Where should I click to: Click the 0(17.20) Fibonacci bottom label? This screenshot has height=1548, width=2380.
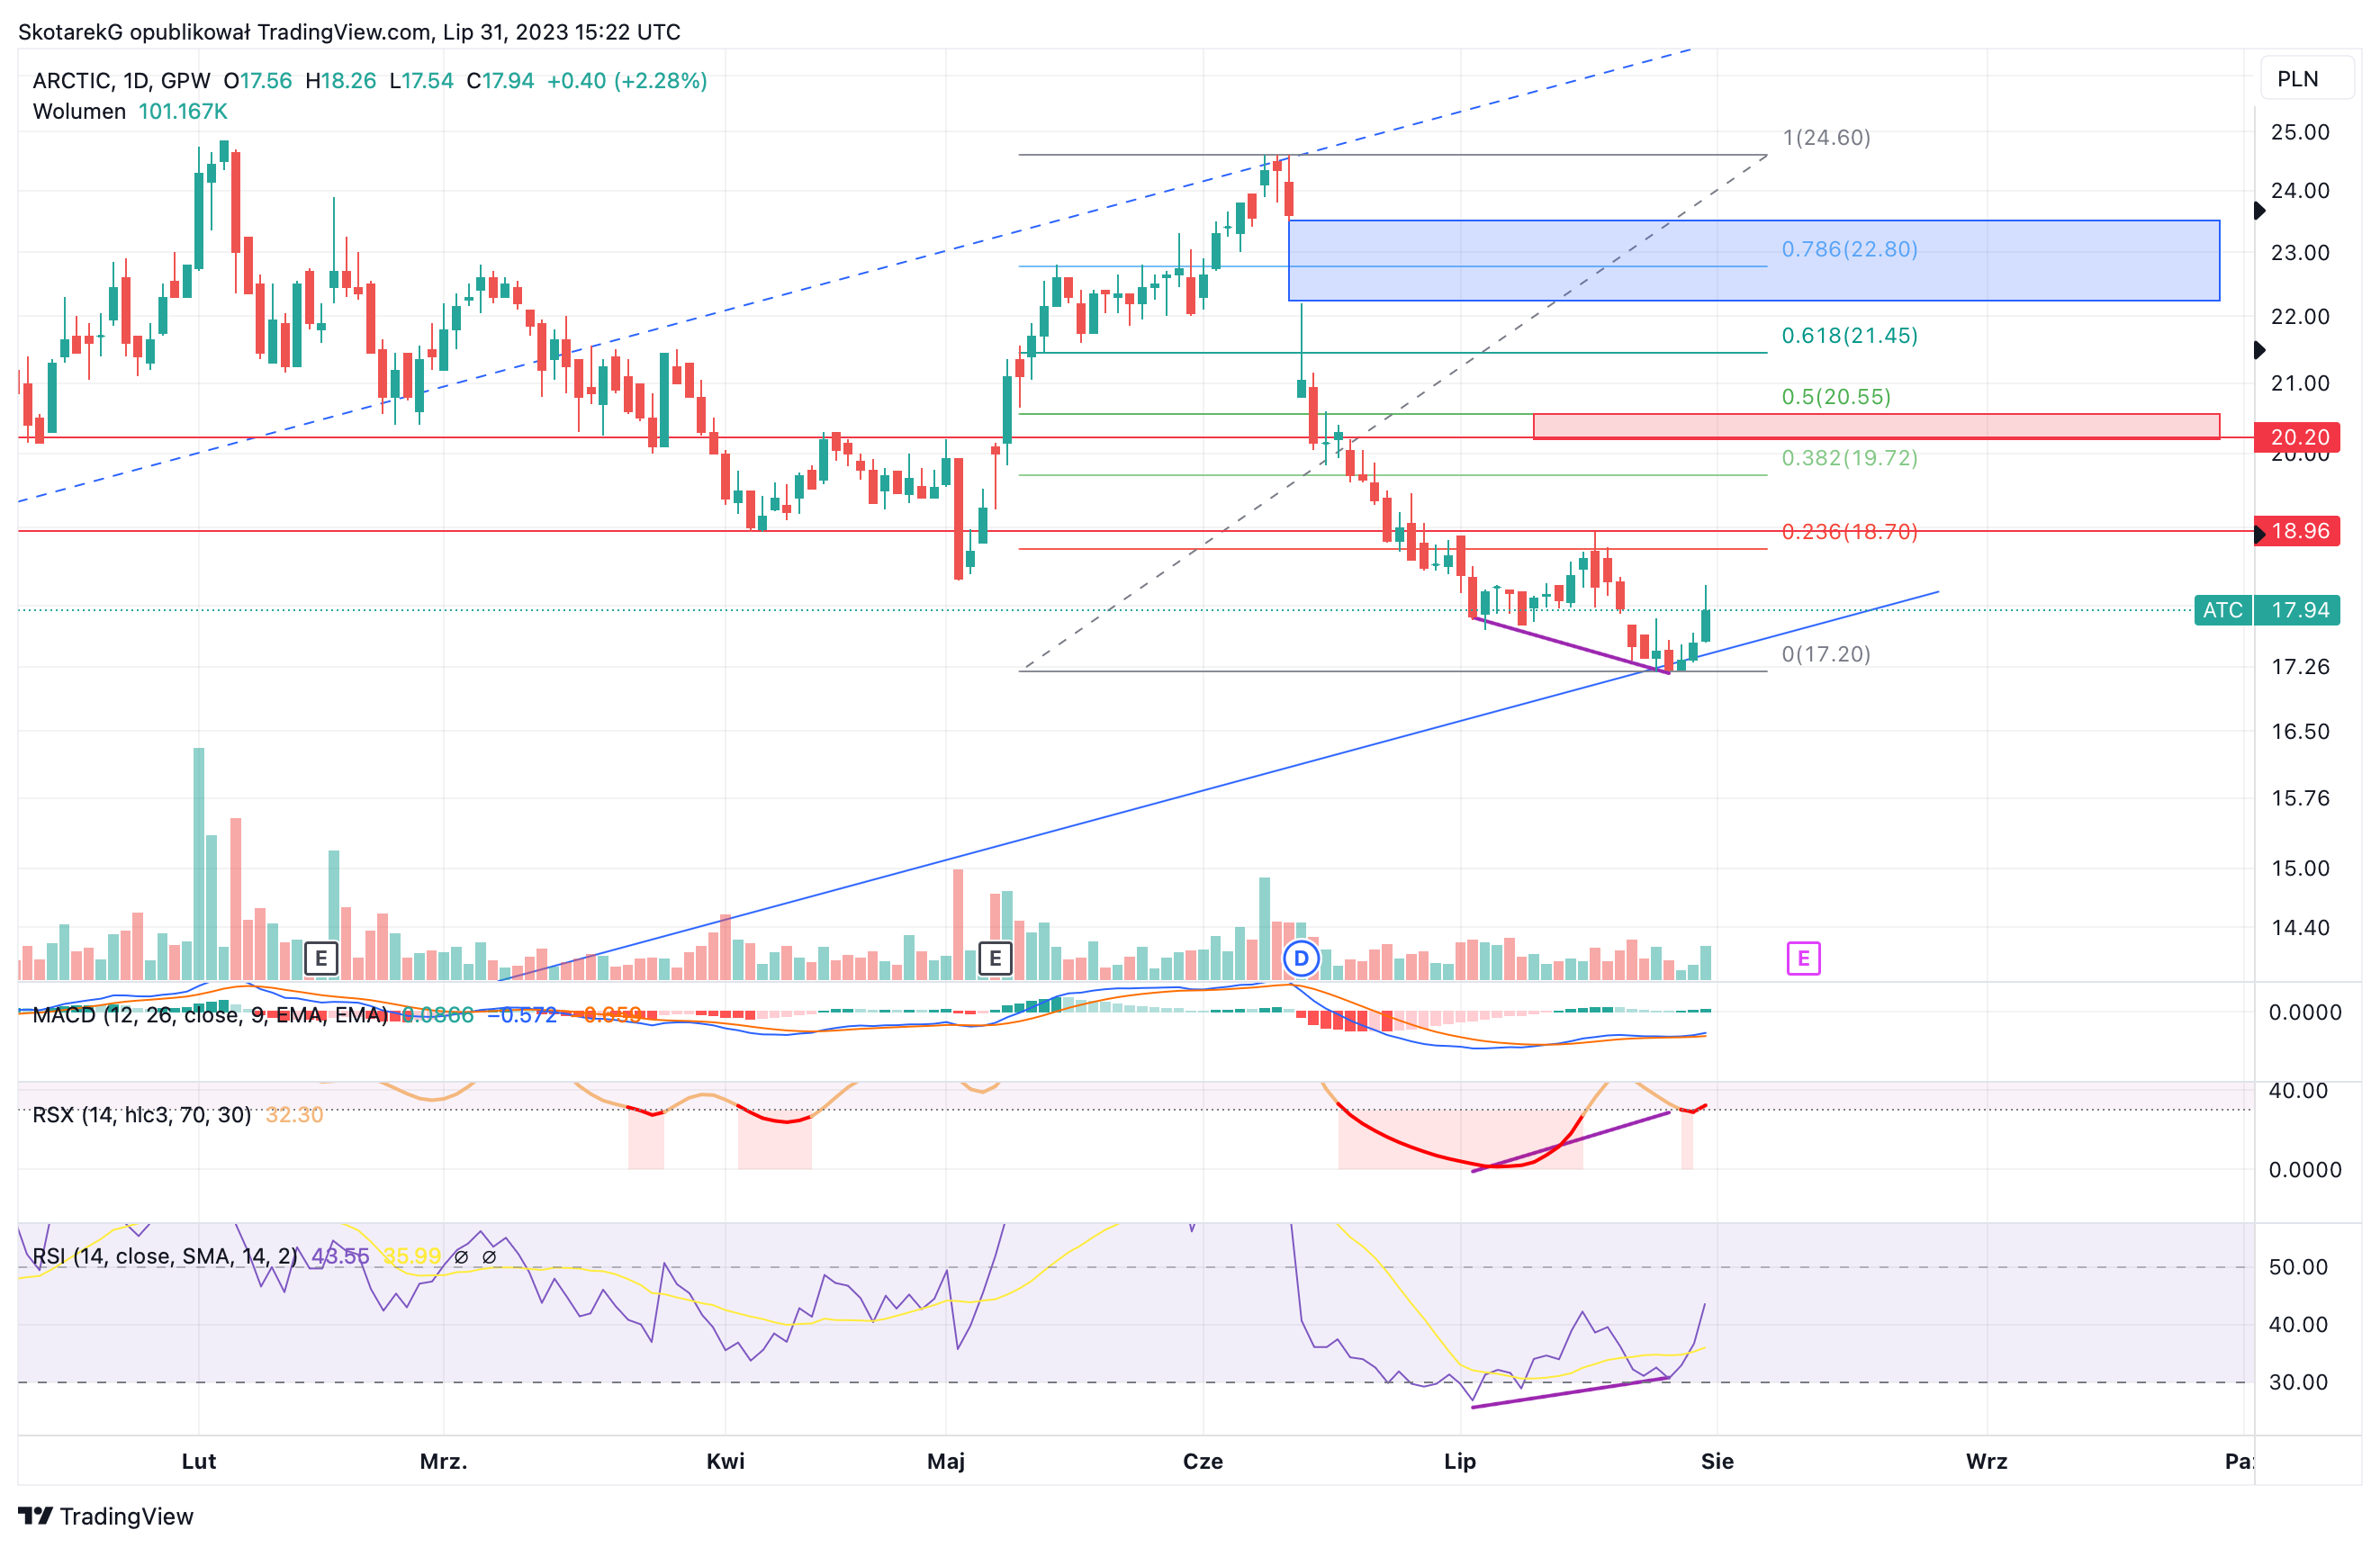(x=1826, y=654)
